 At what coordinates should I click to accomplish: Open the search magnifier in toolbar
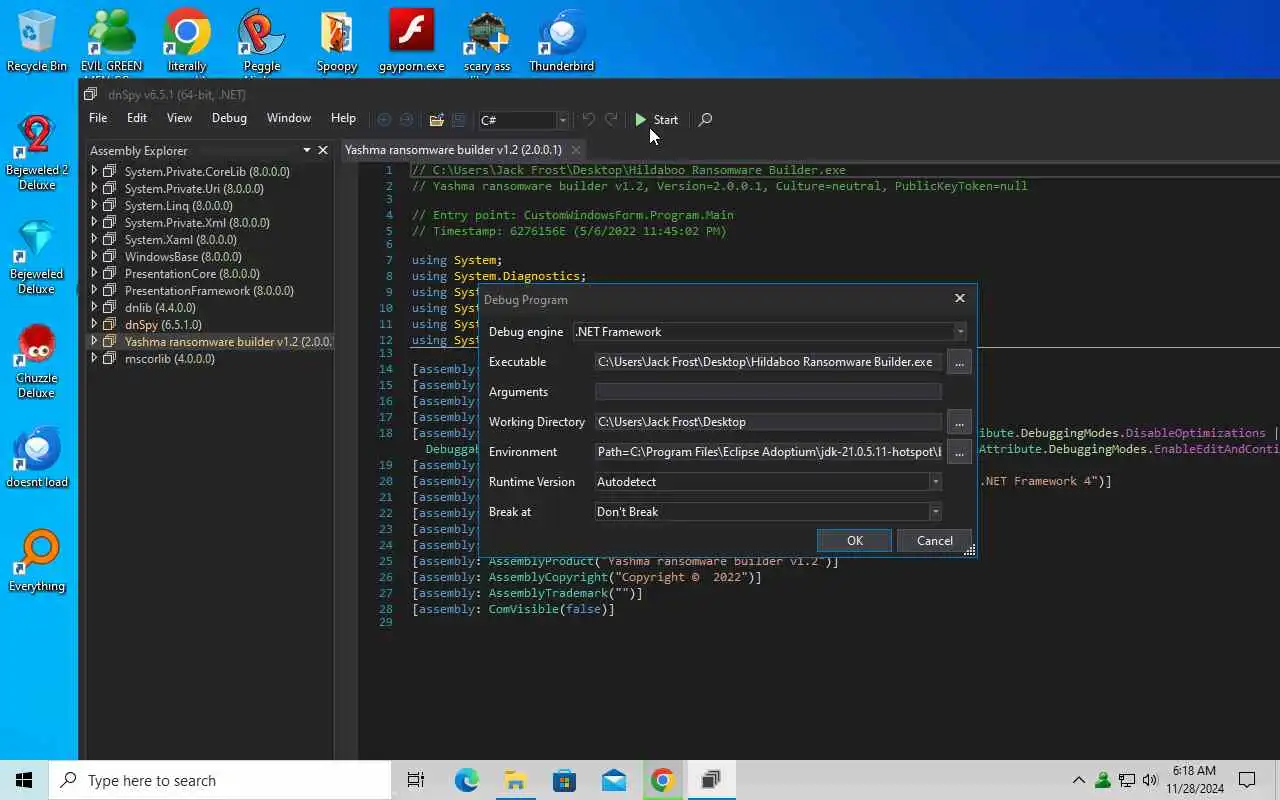pyautogui.click(x=705, y=120)
